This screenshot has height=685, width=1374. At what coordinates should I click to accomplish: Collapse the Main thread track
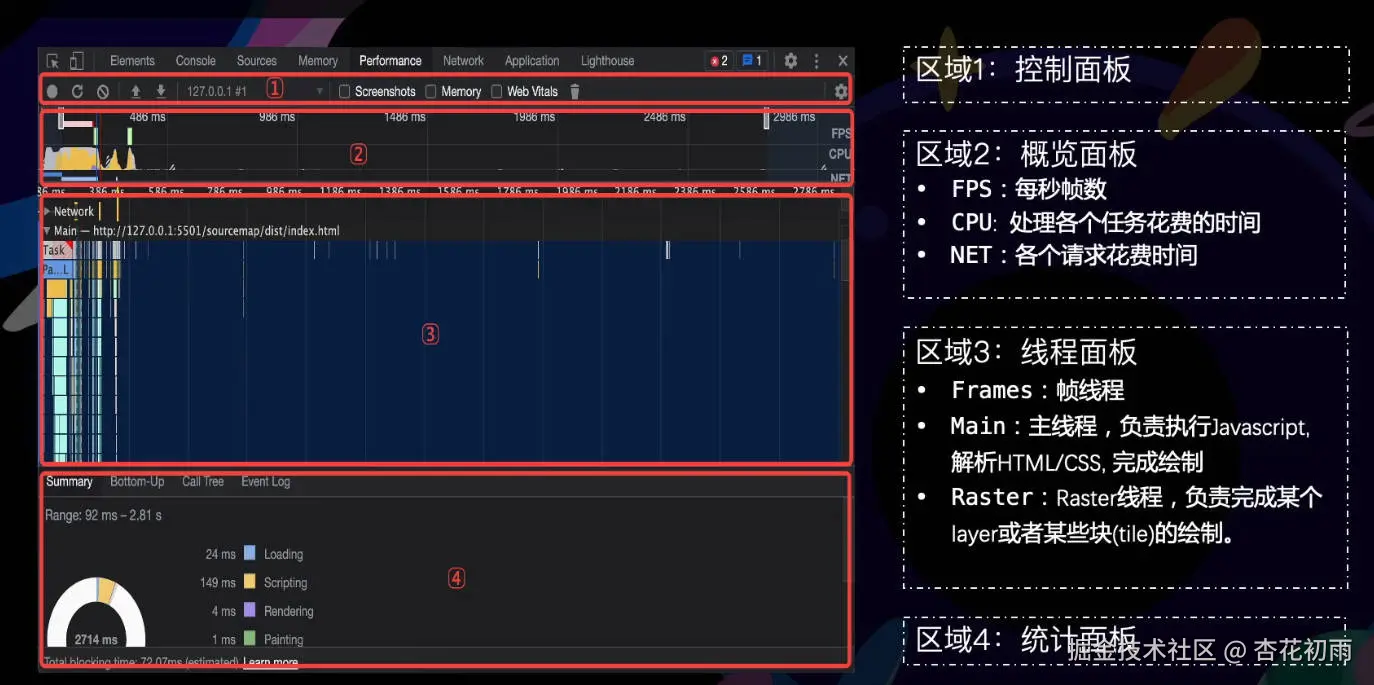pyautogui.click(x=45, y=230)
